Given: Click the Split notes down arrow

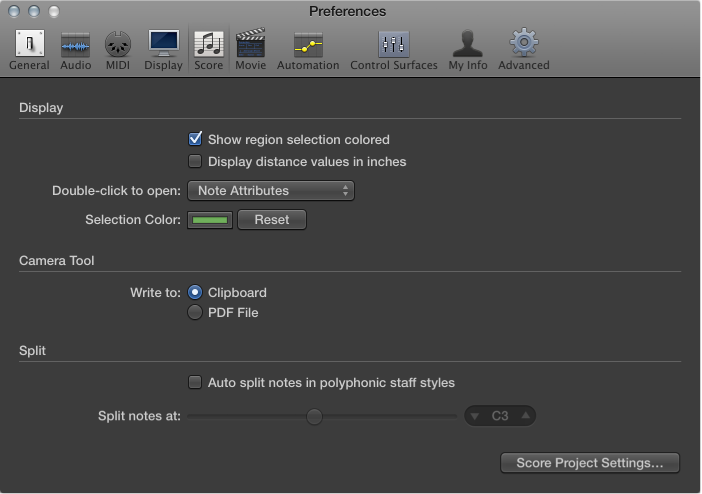Looking at the screenshot, I should pyautogui.click(x=476, y=415).
